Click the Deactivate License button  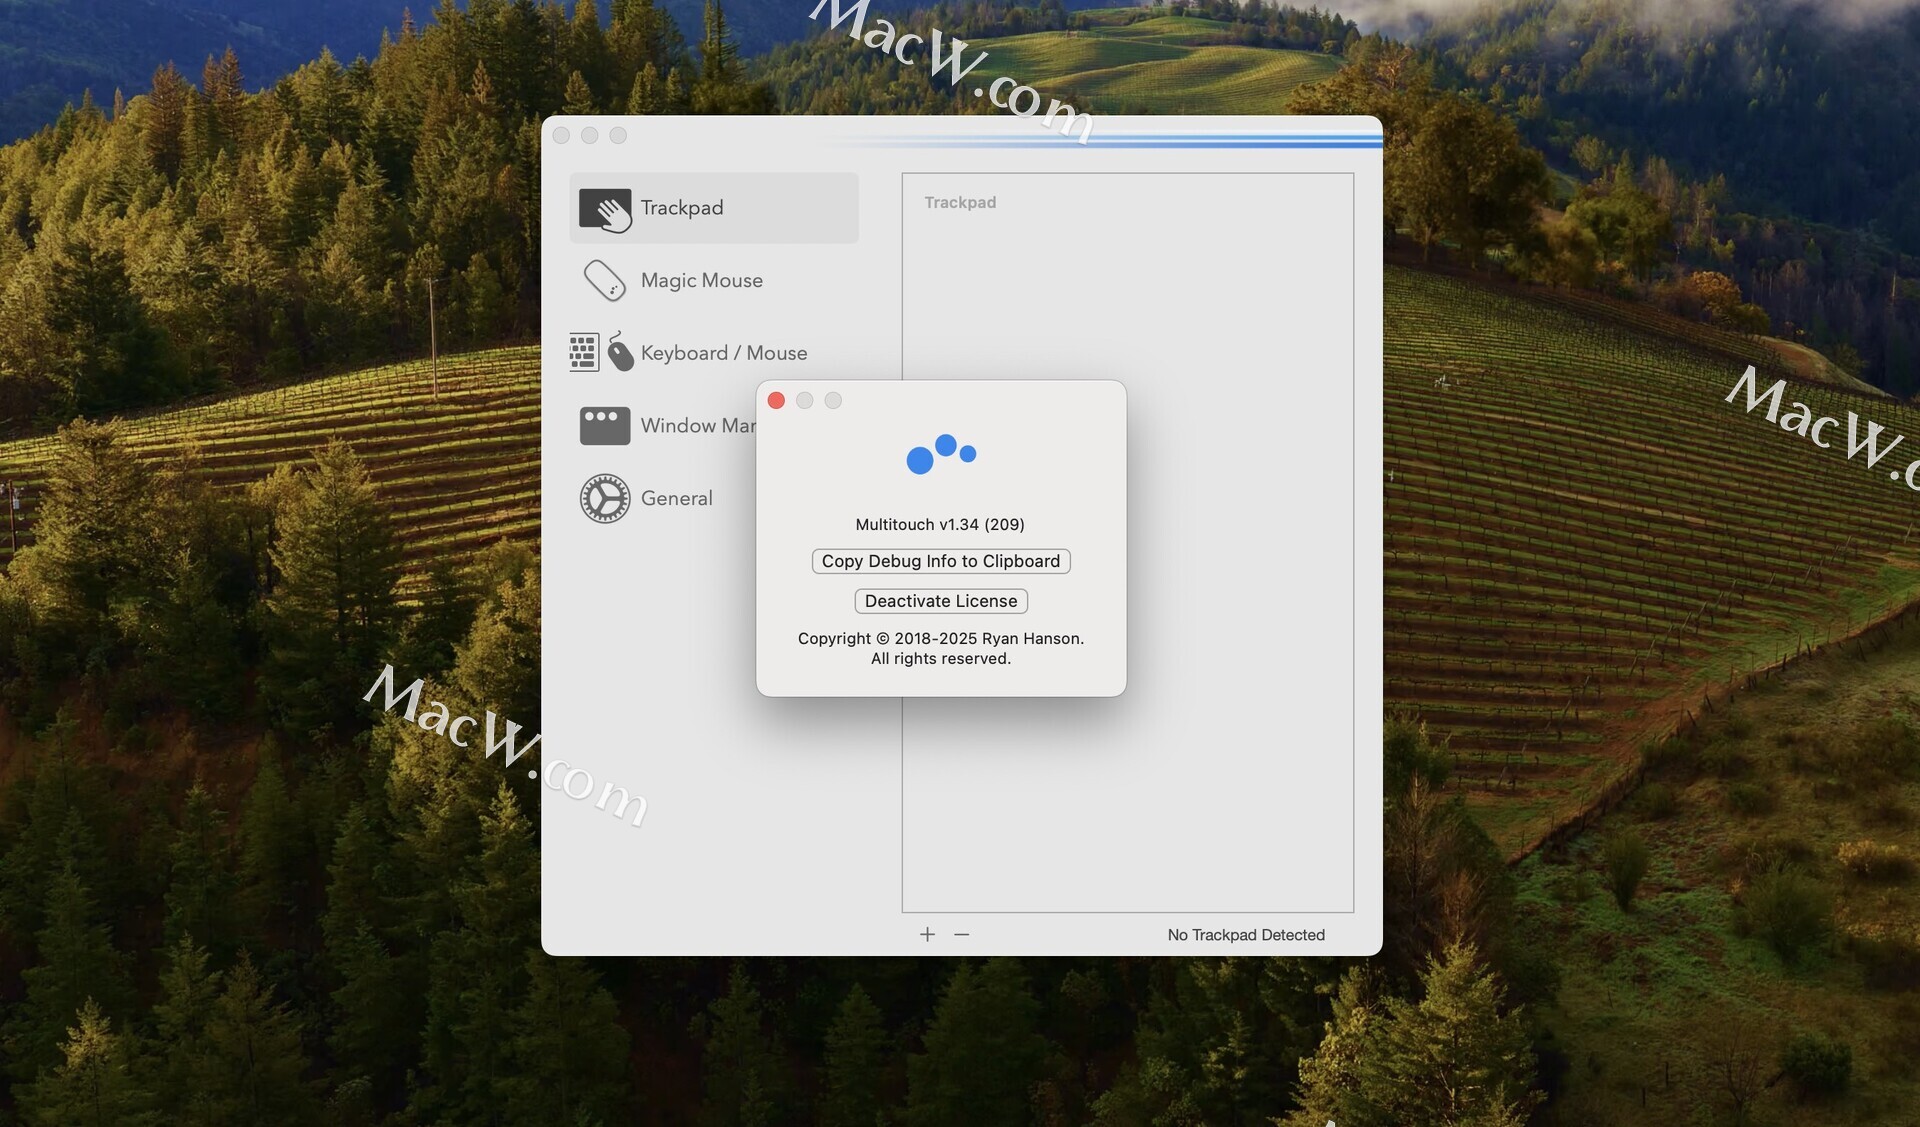(941, 601)
